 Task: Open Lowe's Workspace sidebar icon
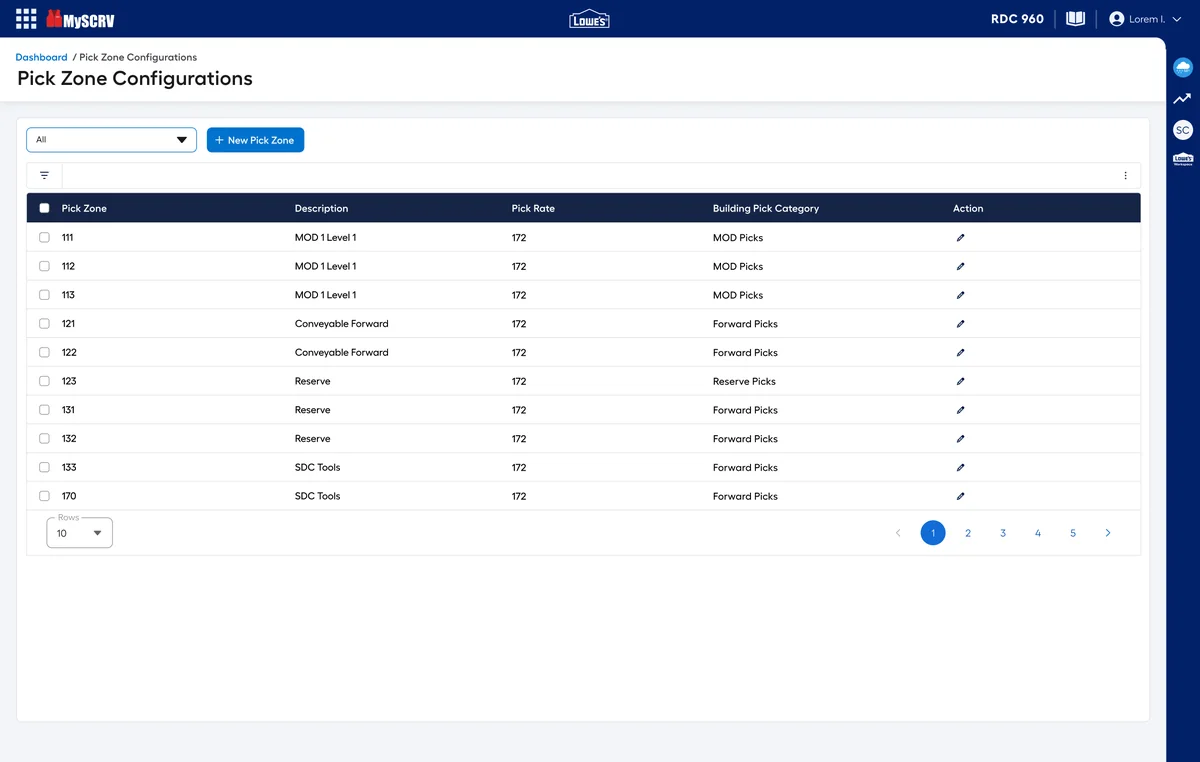[1183, 159]
